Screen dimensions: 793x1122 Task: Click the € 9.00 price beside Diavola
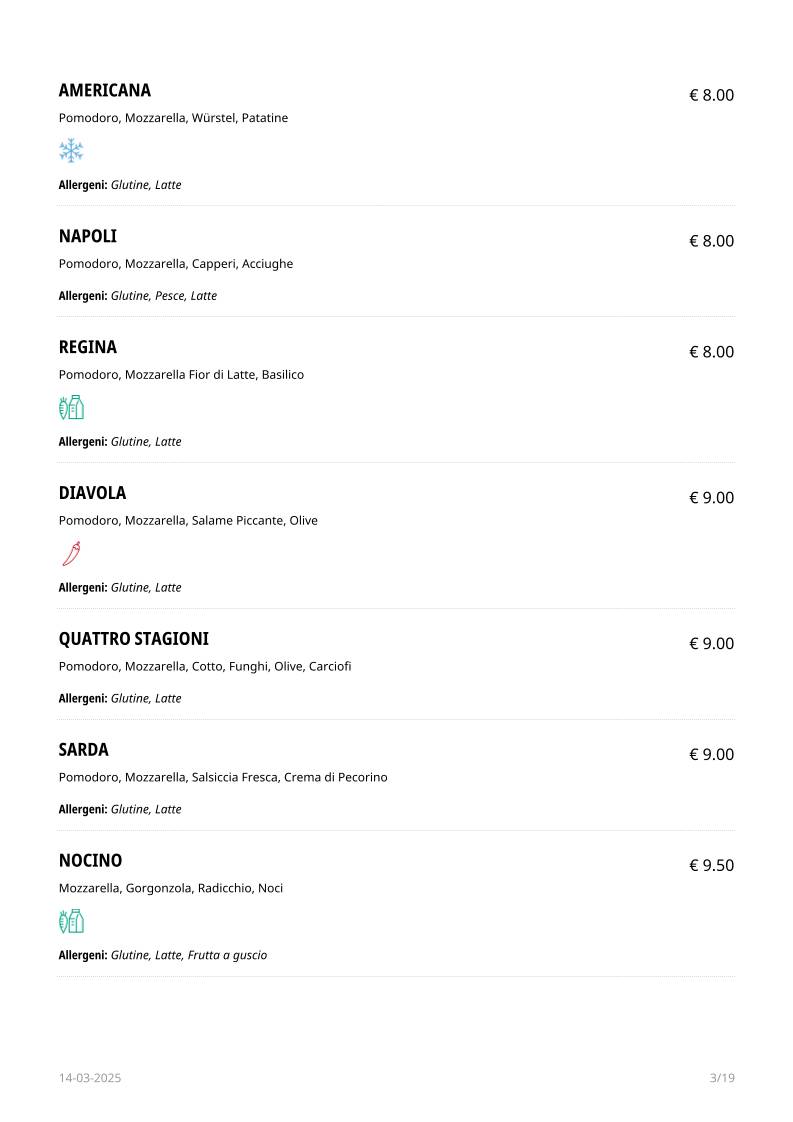point(711,498)
